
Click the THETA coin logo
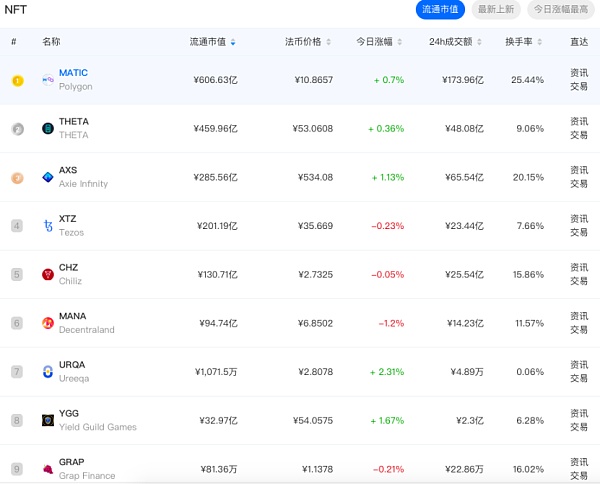(48, 128)
